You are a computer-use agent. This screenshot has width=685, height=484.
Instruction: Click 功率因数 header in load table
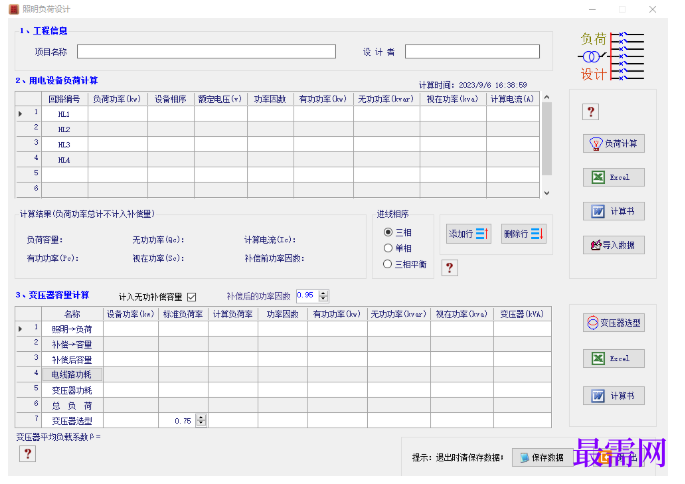point(270,99)
